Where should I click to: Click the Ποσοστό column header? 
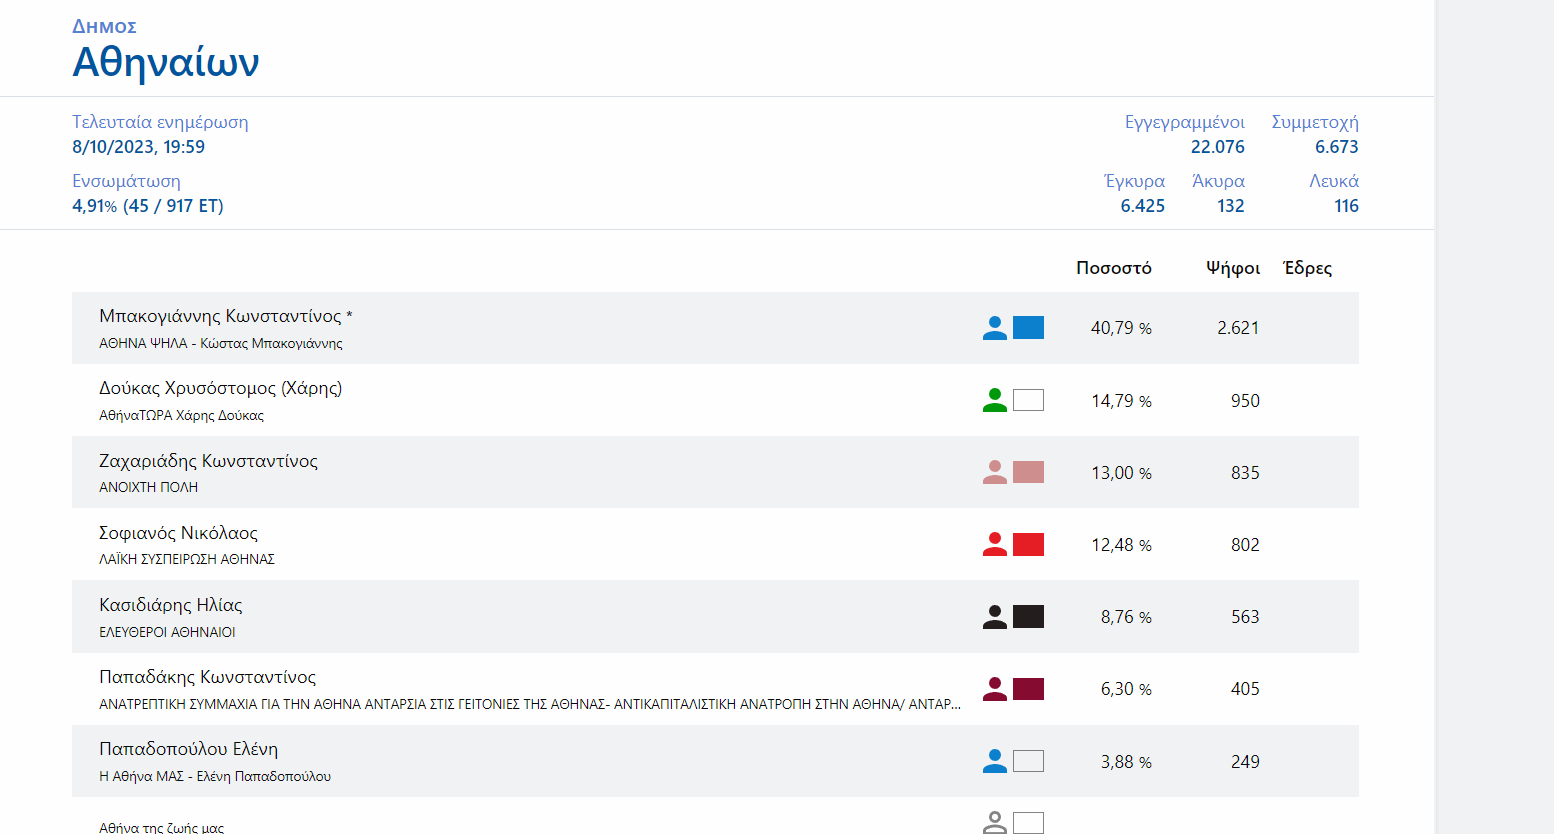click(1113, 268)
